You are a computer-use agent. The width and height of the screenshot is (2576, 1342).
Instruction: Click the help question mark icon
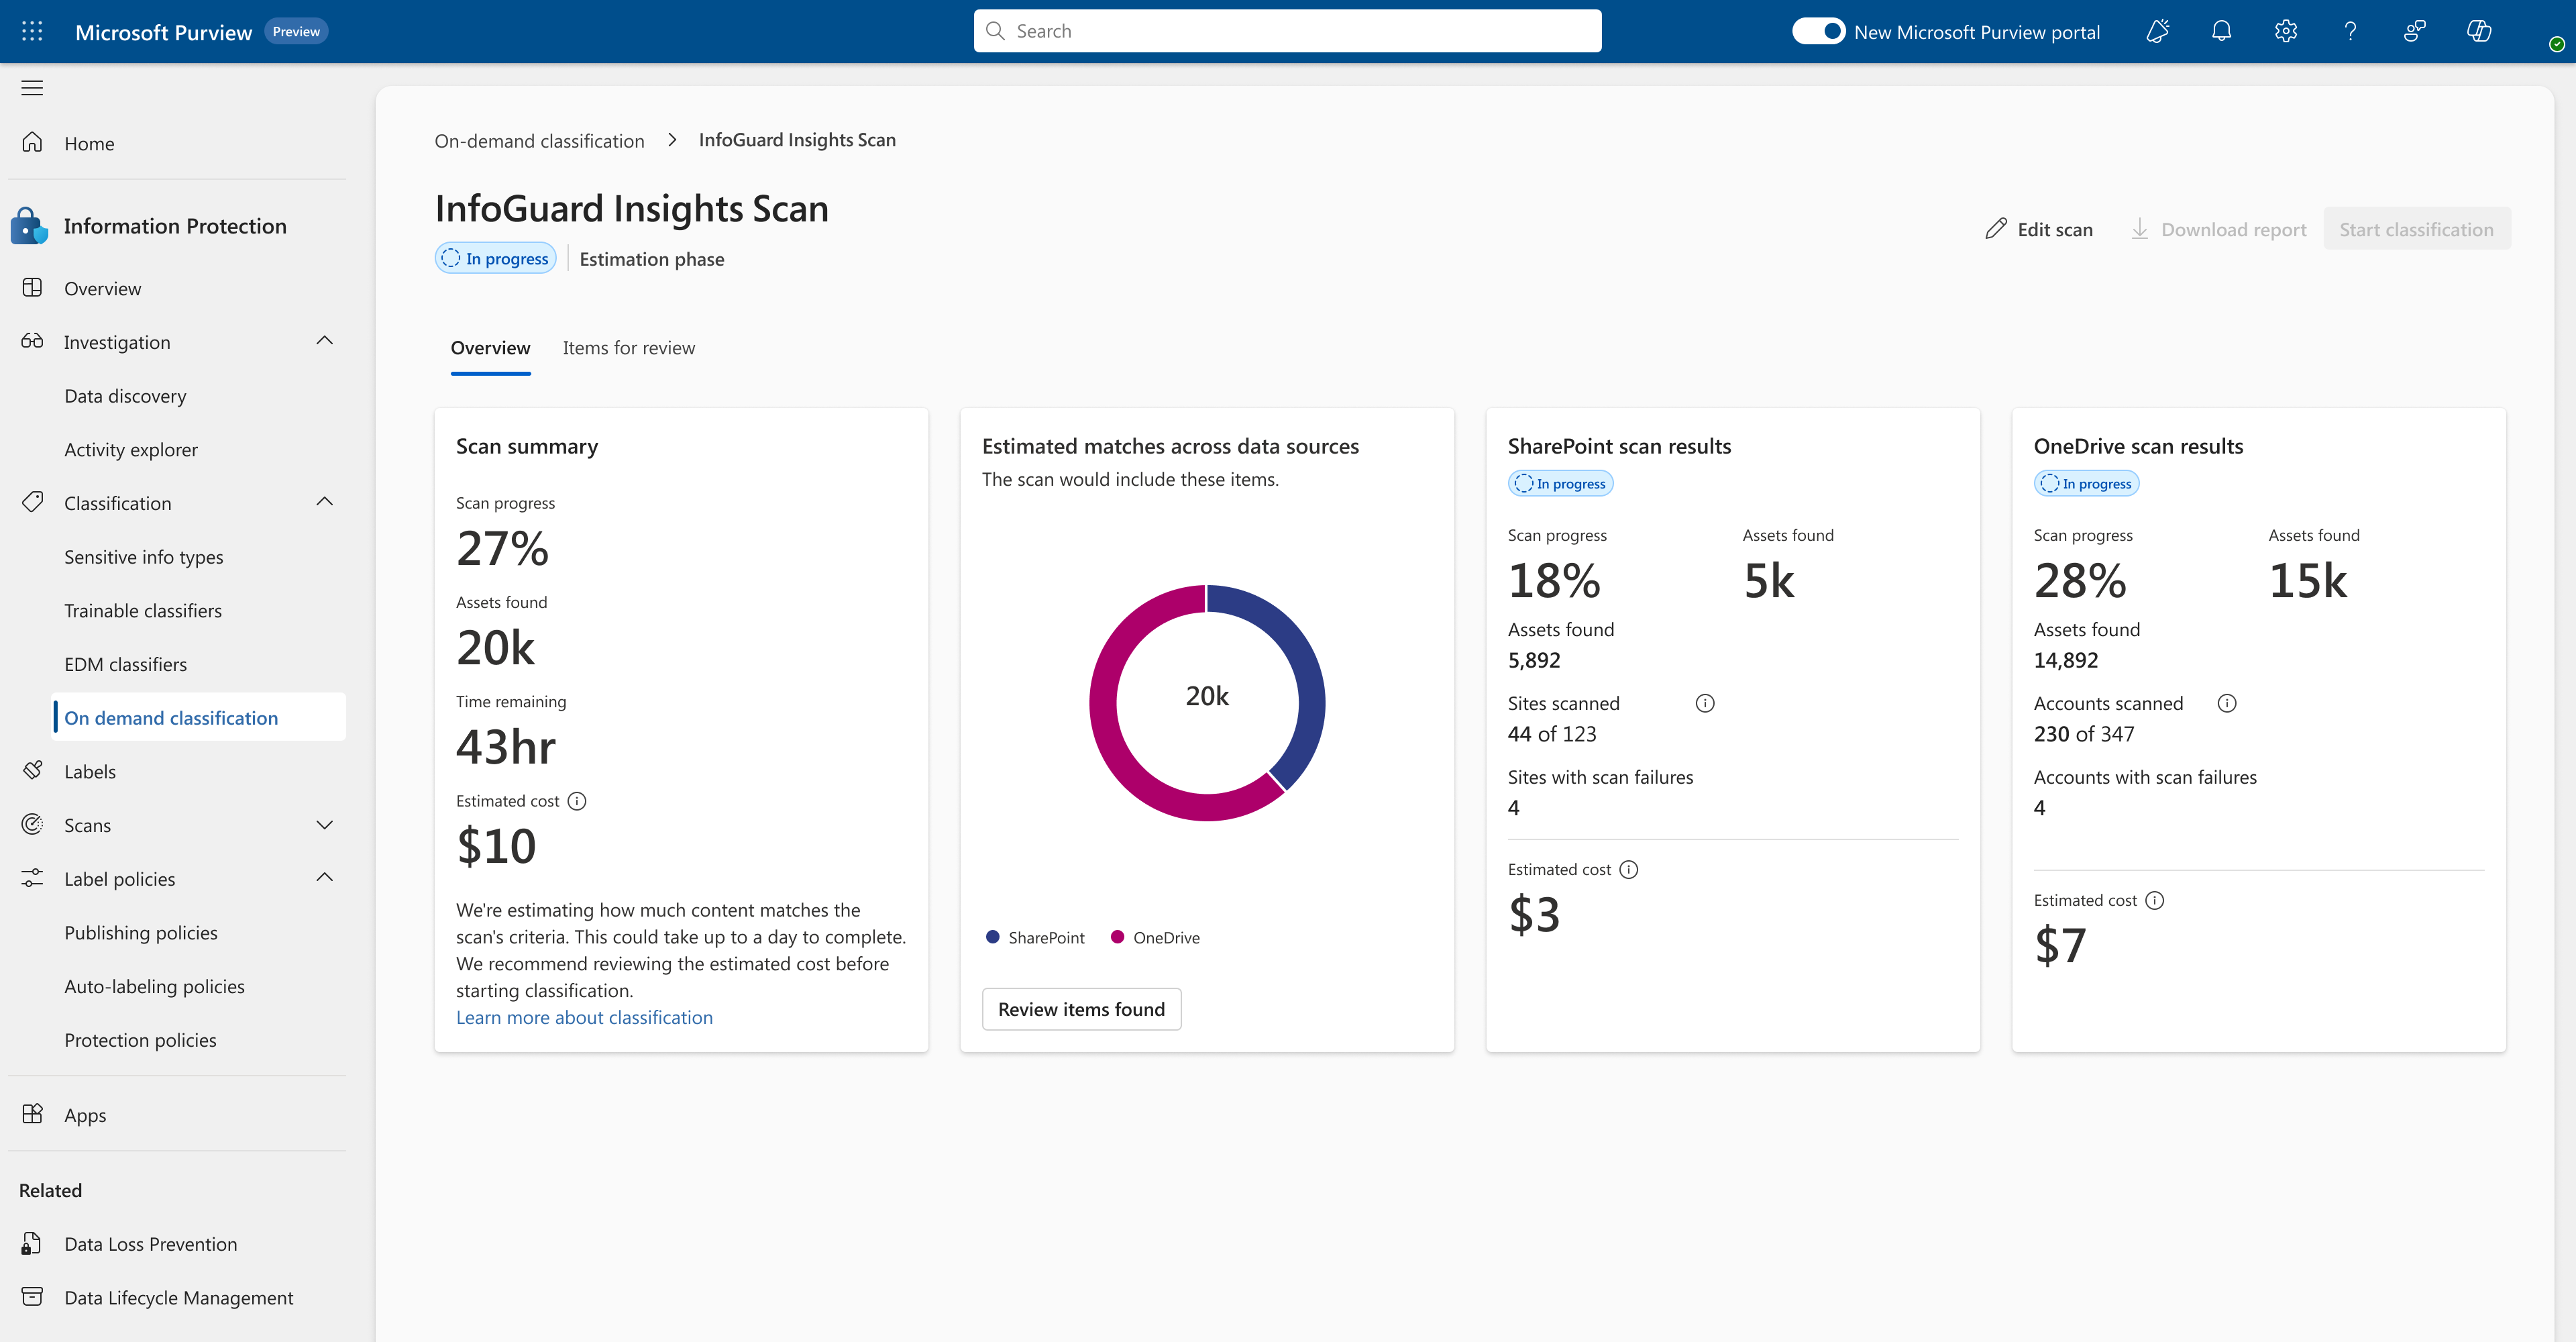[x=2350, y=31]
